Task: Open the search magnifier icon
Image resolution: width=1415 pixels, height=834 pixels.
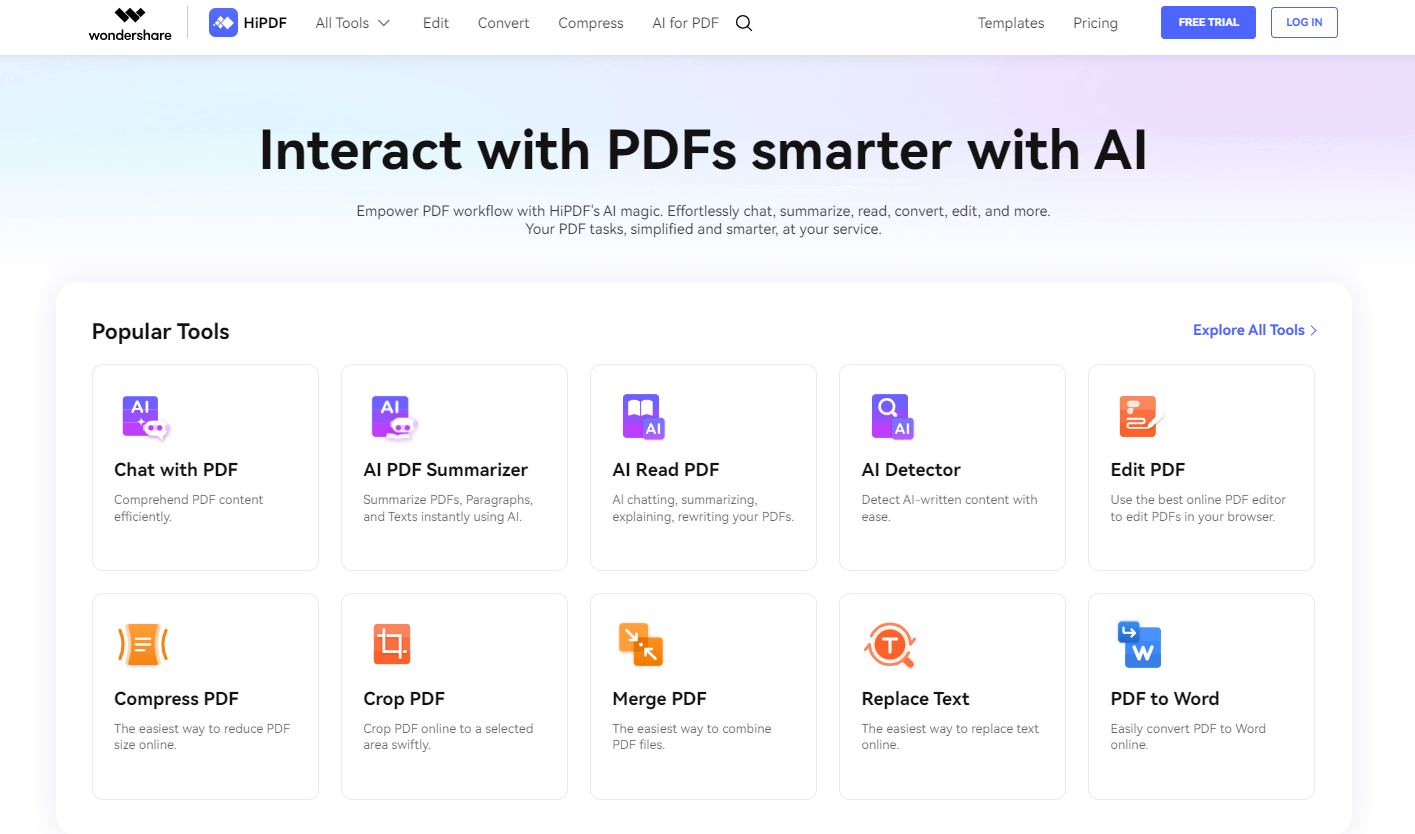Action: click(x=743, y=23)
